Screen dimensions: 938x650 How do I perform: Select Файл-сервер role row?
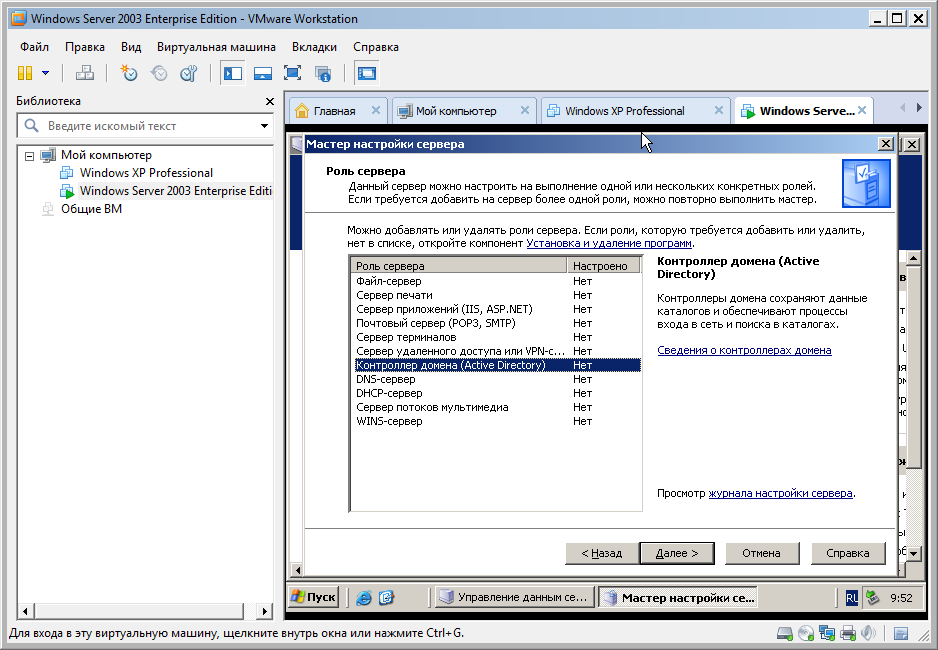(x=497, y=281)
